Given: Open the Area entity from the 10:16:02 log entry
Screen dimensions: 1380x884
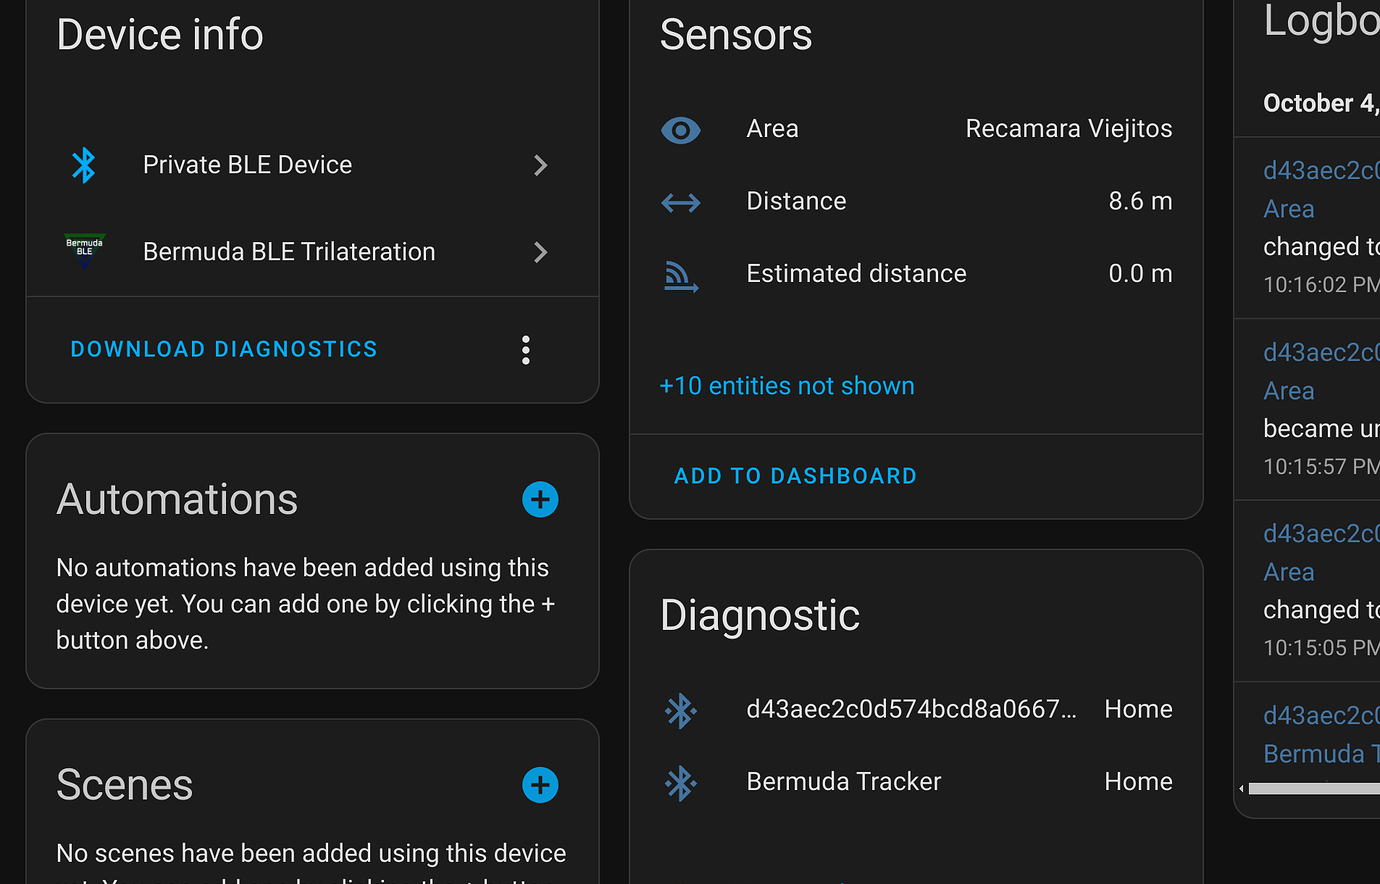Looking at the screenshot, I should pyautogui.click(x=1288, y=209).
